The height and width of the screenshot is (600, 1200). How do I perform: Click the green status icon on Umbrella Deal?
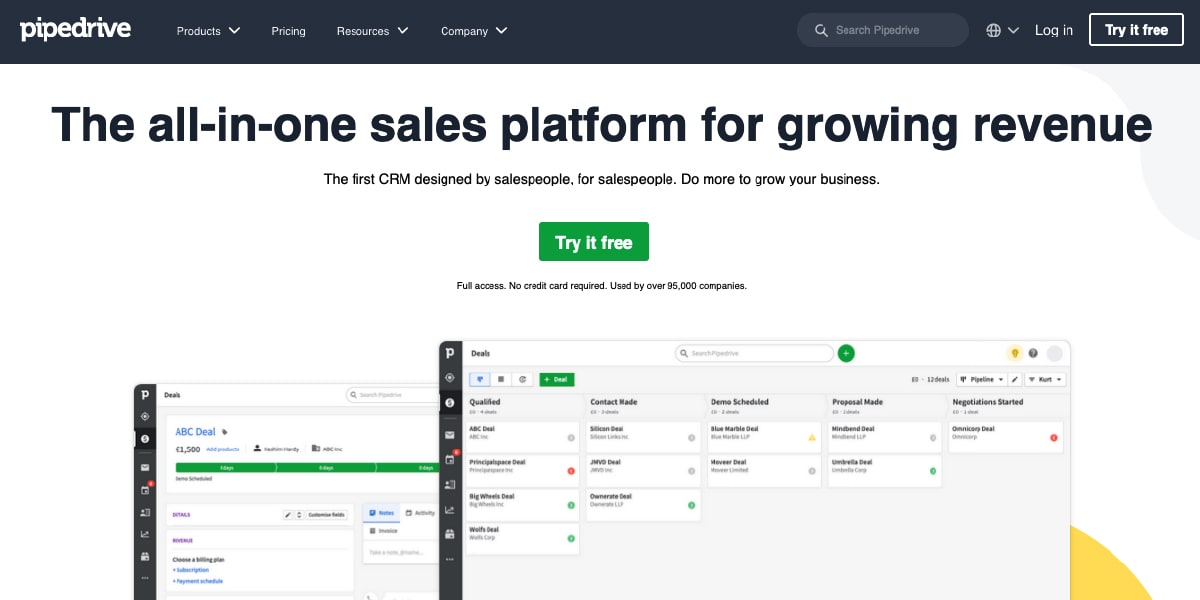932,471
